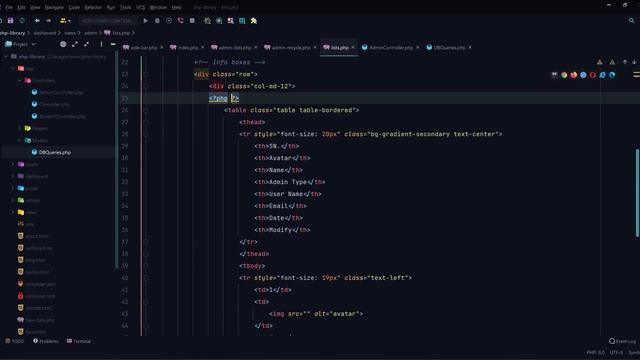Hide the Project panel with minus icon
Image resolution: width=640 pixels, height=360 pixels.
point(113,44)
